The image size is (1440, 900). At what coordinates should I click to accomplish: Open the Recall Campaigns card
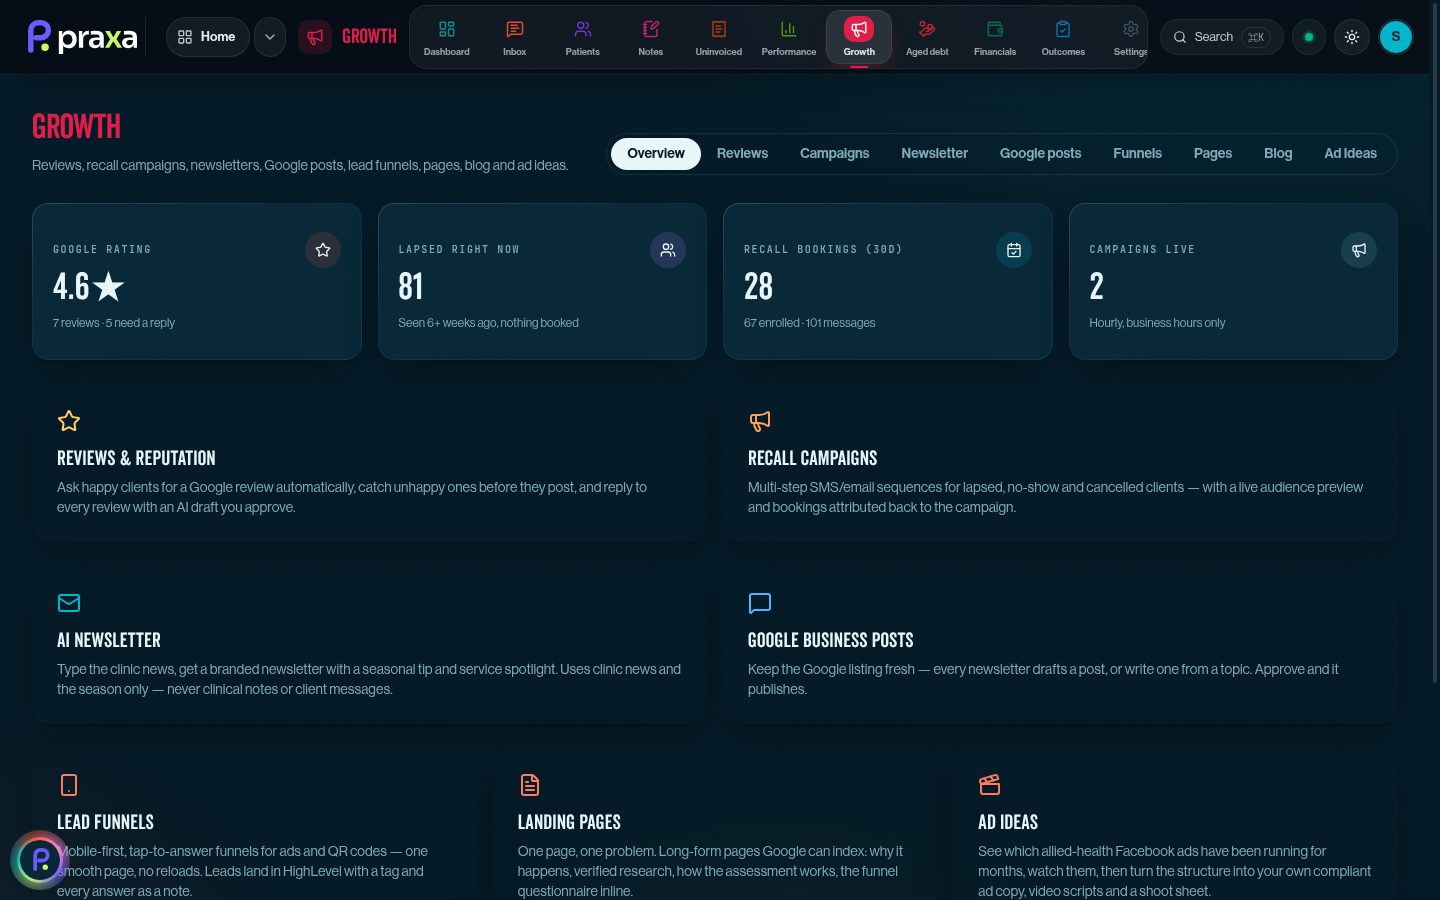pos(1060,463)
